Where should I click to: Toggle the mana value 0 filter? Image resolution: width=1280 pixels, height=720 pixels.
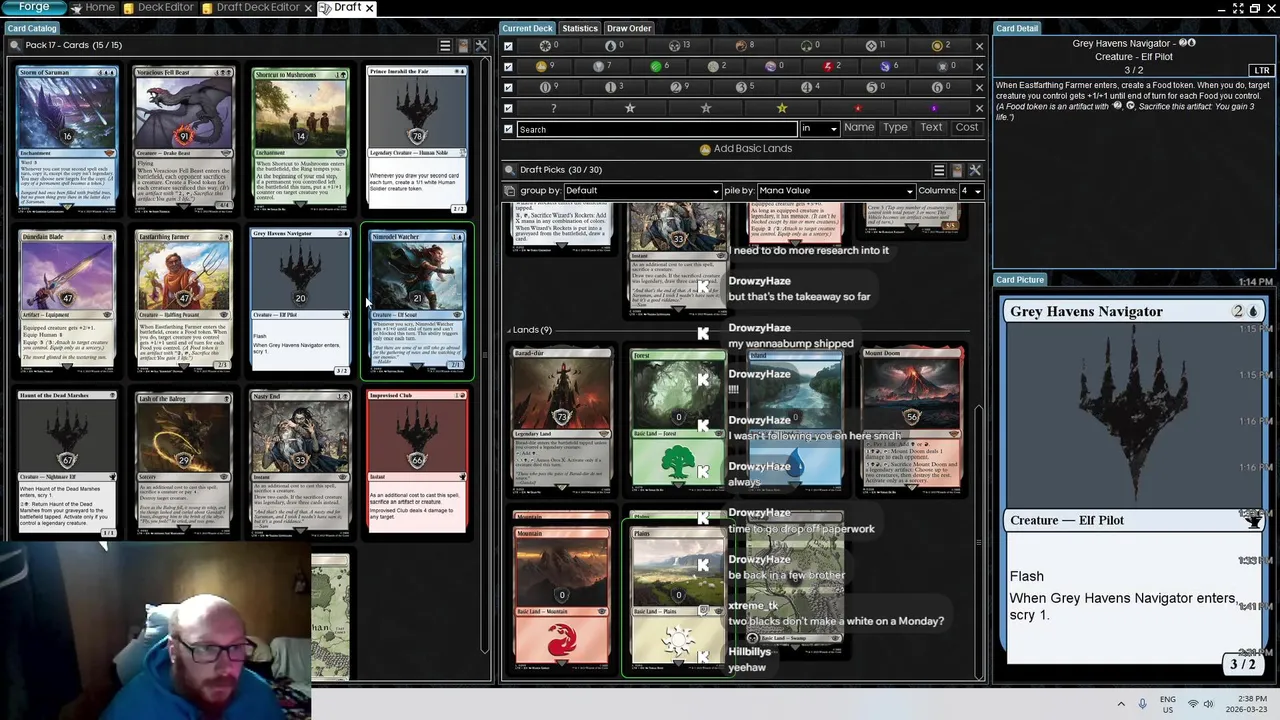tap(549, 88)
